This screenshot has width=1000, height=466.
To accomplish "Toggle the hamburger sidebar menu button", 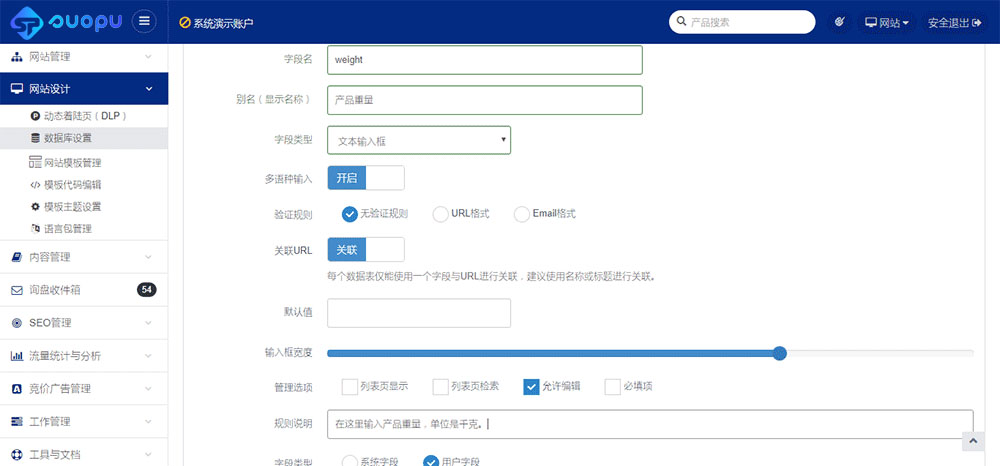I will coord(144,22).
